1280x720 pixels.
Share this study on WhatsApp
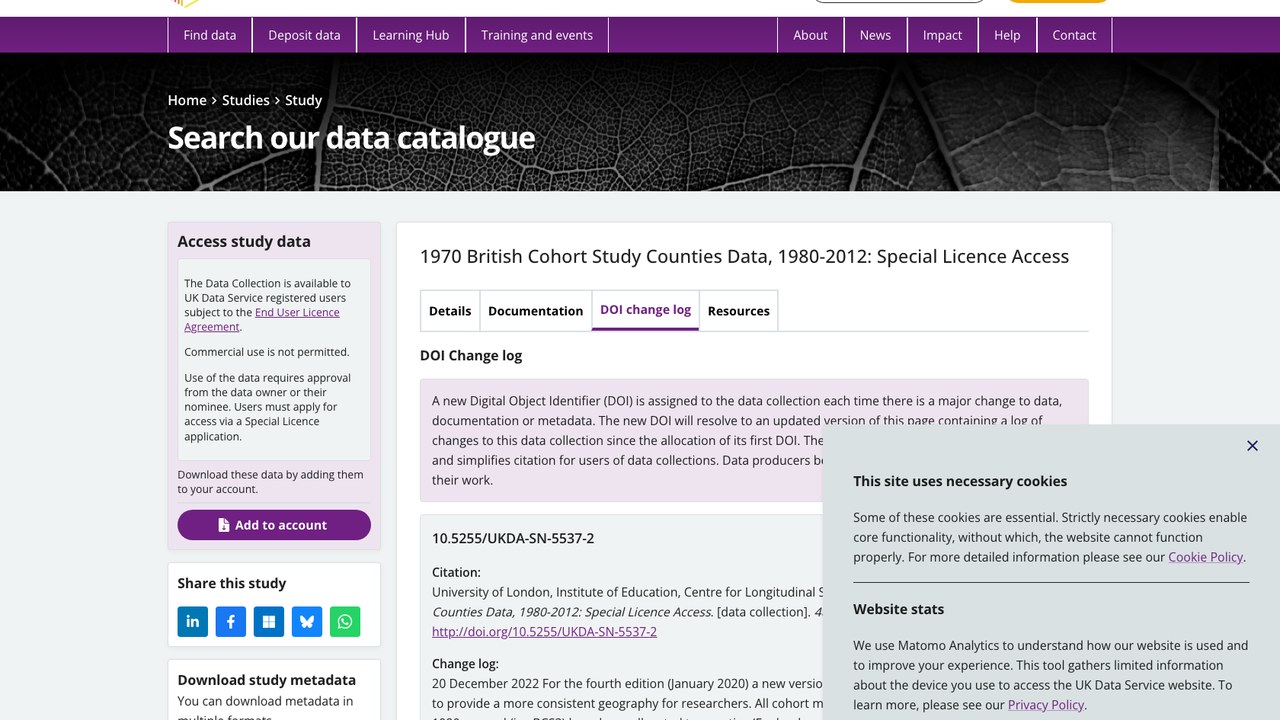[x=345, y=621]
